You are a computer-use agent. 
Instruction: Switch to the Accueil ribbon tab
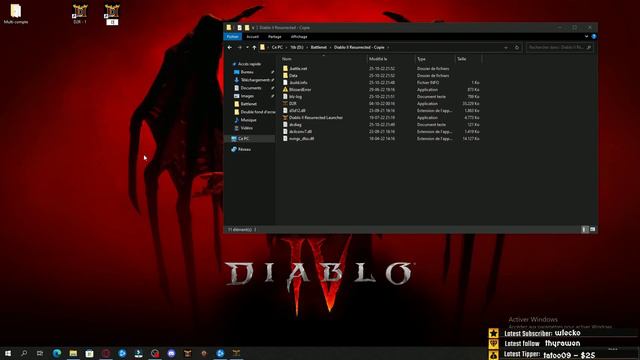[252, 37]
